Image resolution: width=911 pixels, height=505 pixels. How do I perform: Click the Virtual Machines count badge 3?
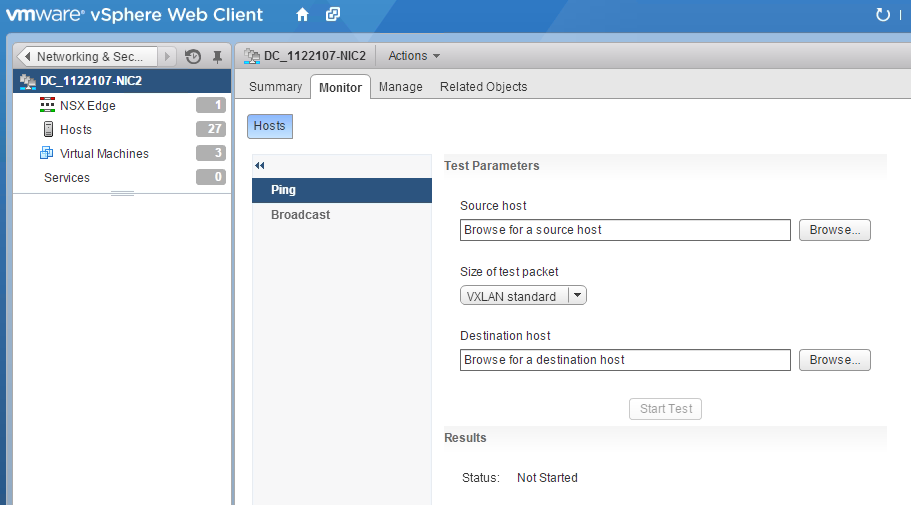click(211, 153)
